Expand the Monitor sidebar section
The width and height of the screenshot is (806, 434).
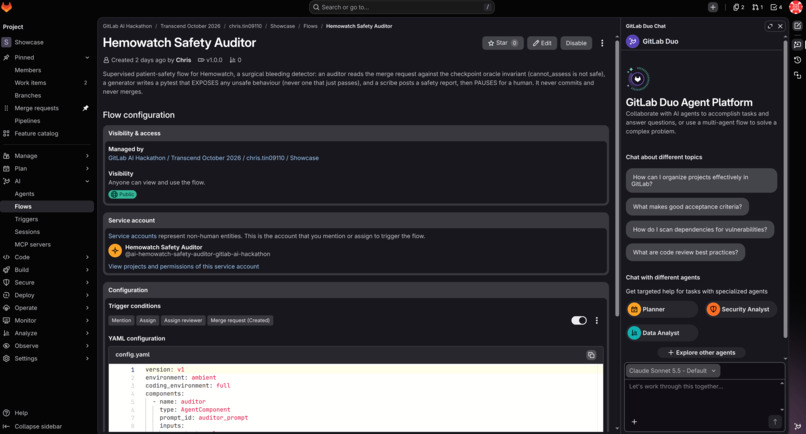[87, 320]
